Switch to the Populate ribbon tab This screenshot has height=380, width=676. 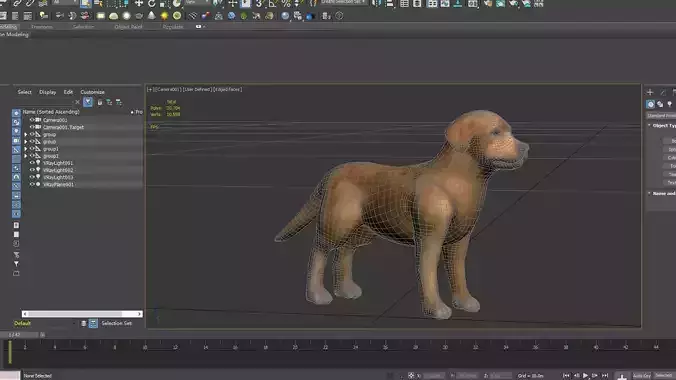[x=172, y=27]
